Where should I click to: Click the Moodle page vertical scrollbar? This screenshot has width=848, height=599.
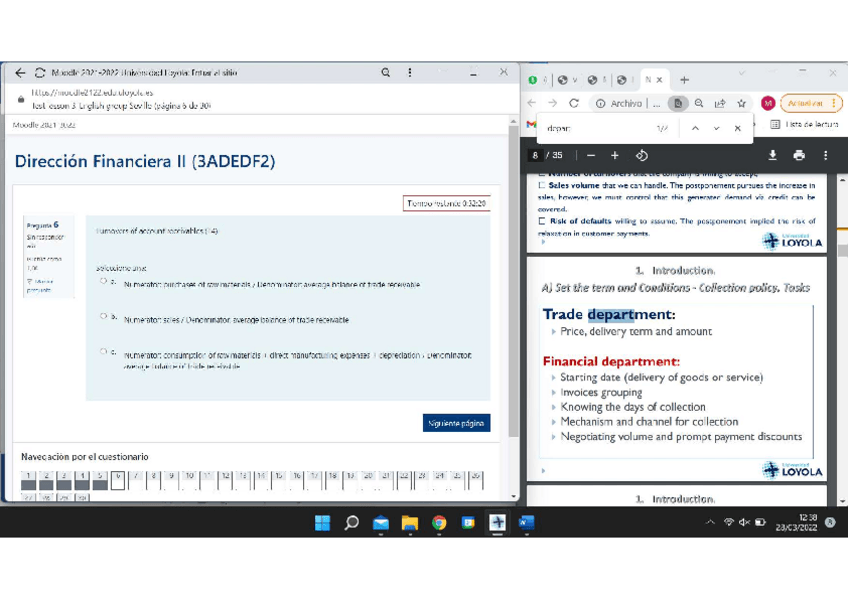(514, 283)
